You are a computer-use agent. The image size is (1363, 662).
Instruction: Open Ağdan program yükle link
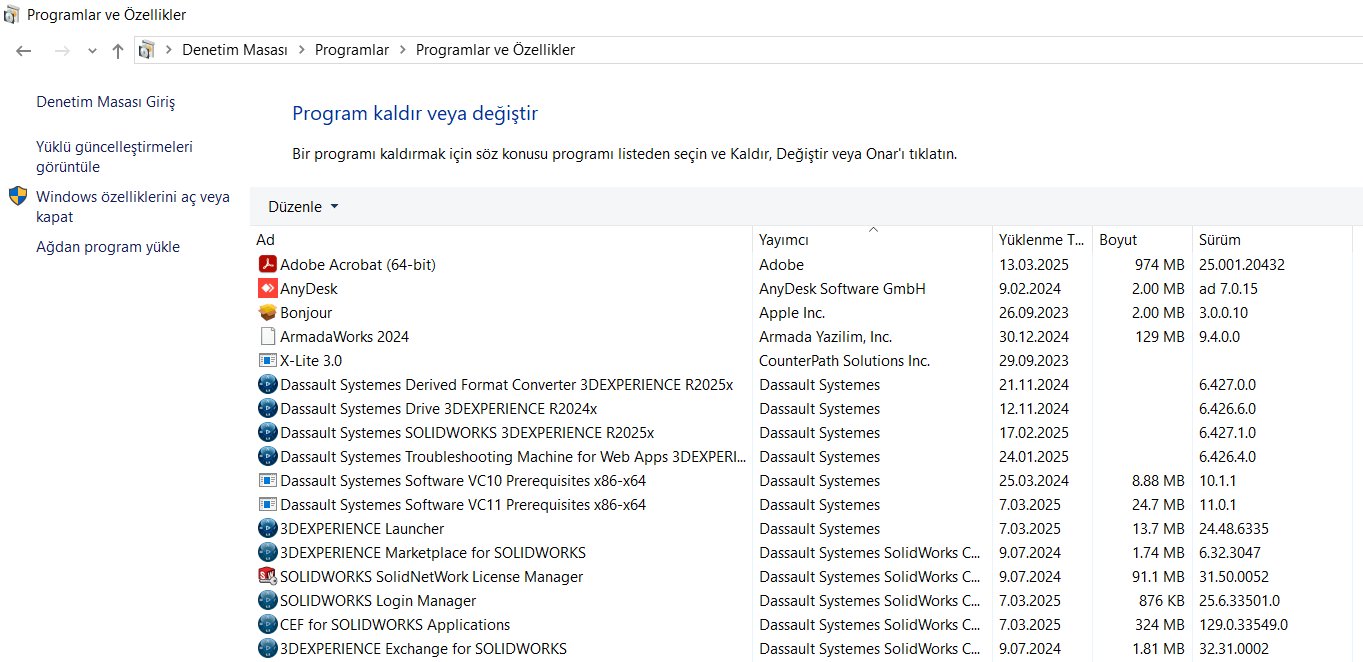(108, 247)
